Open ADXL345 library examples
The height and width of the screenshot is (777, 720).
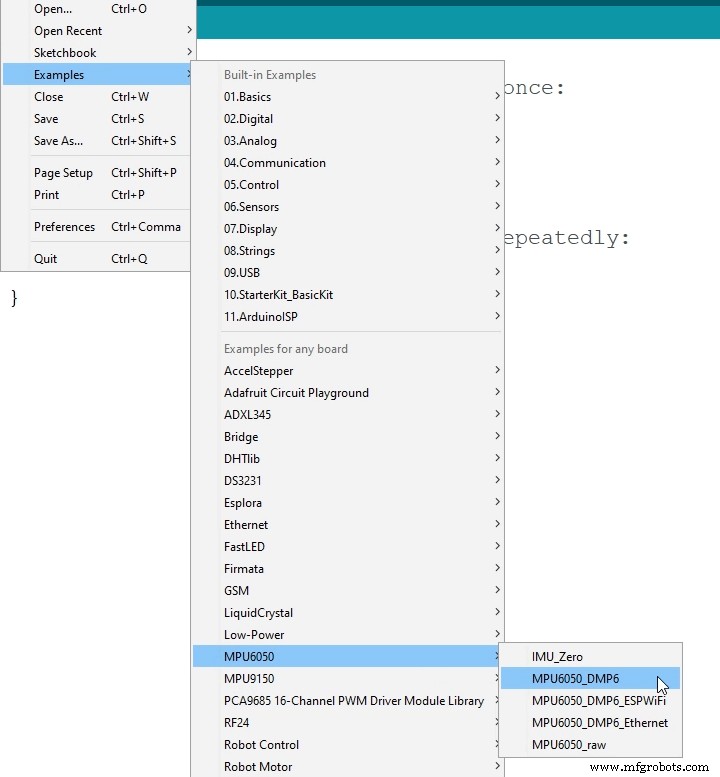click(x=348, y=415)
